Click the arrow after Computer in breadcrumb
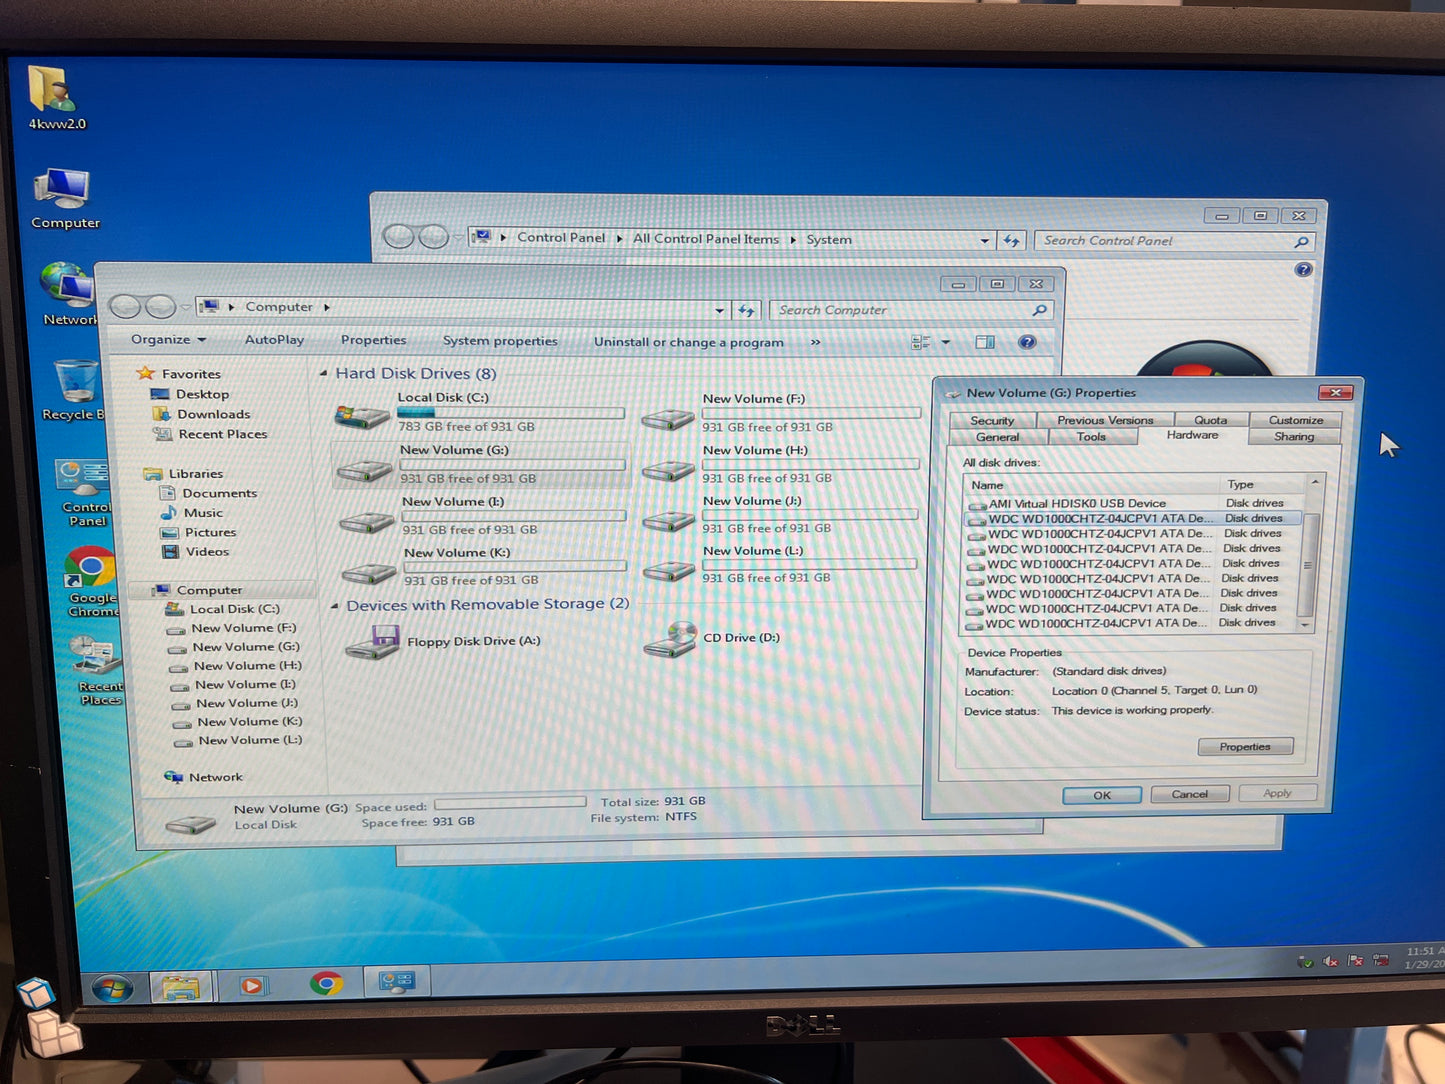The image size is (1445, 1084). tap(327, 308)
